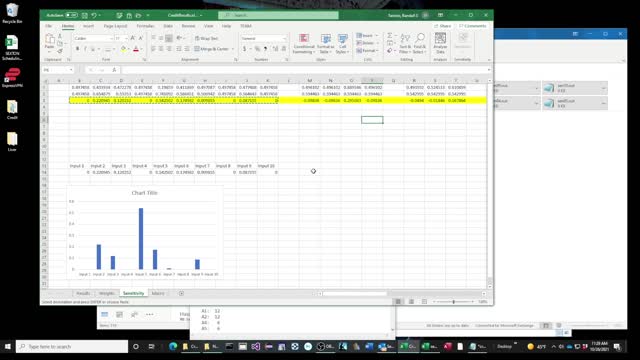Click the Bold formatting icon
The width and height of the screenshot is (640, 360).
77,49
